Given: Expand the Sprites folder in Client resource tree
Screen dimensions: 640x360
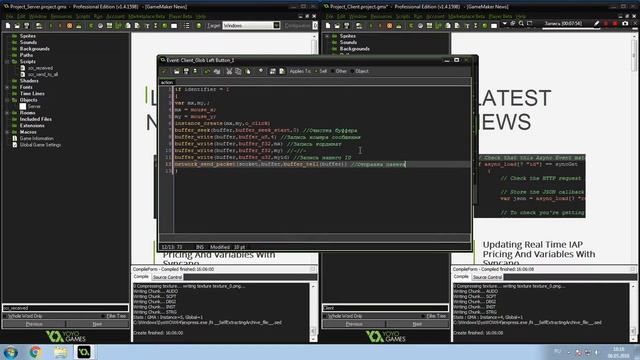Looking at the screenshot, I should coord(327,36).
